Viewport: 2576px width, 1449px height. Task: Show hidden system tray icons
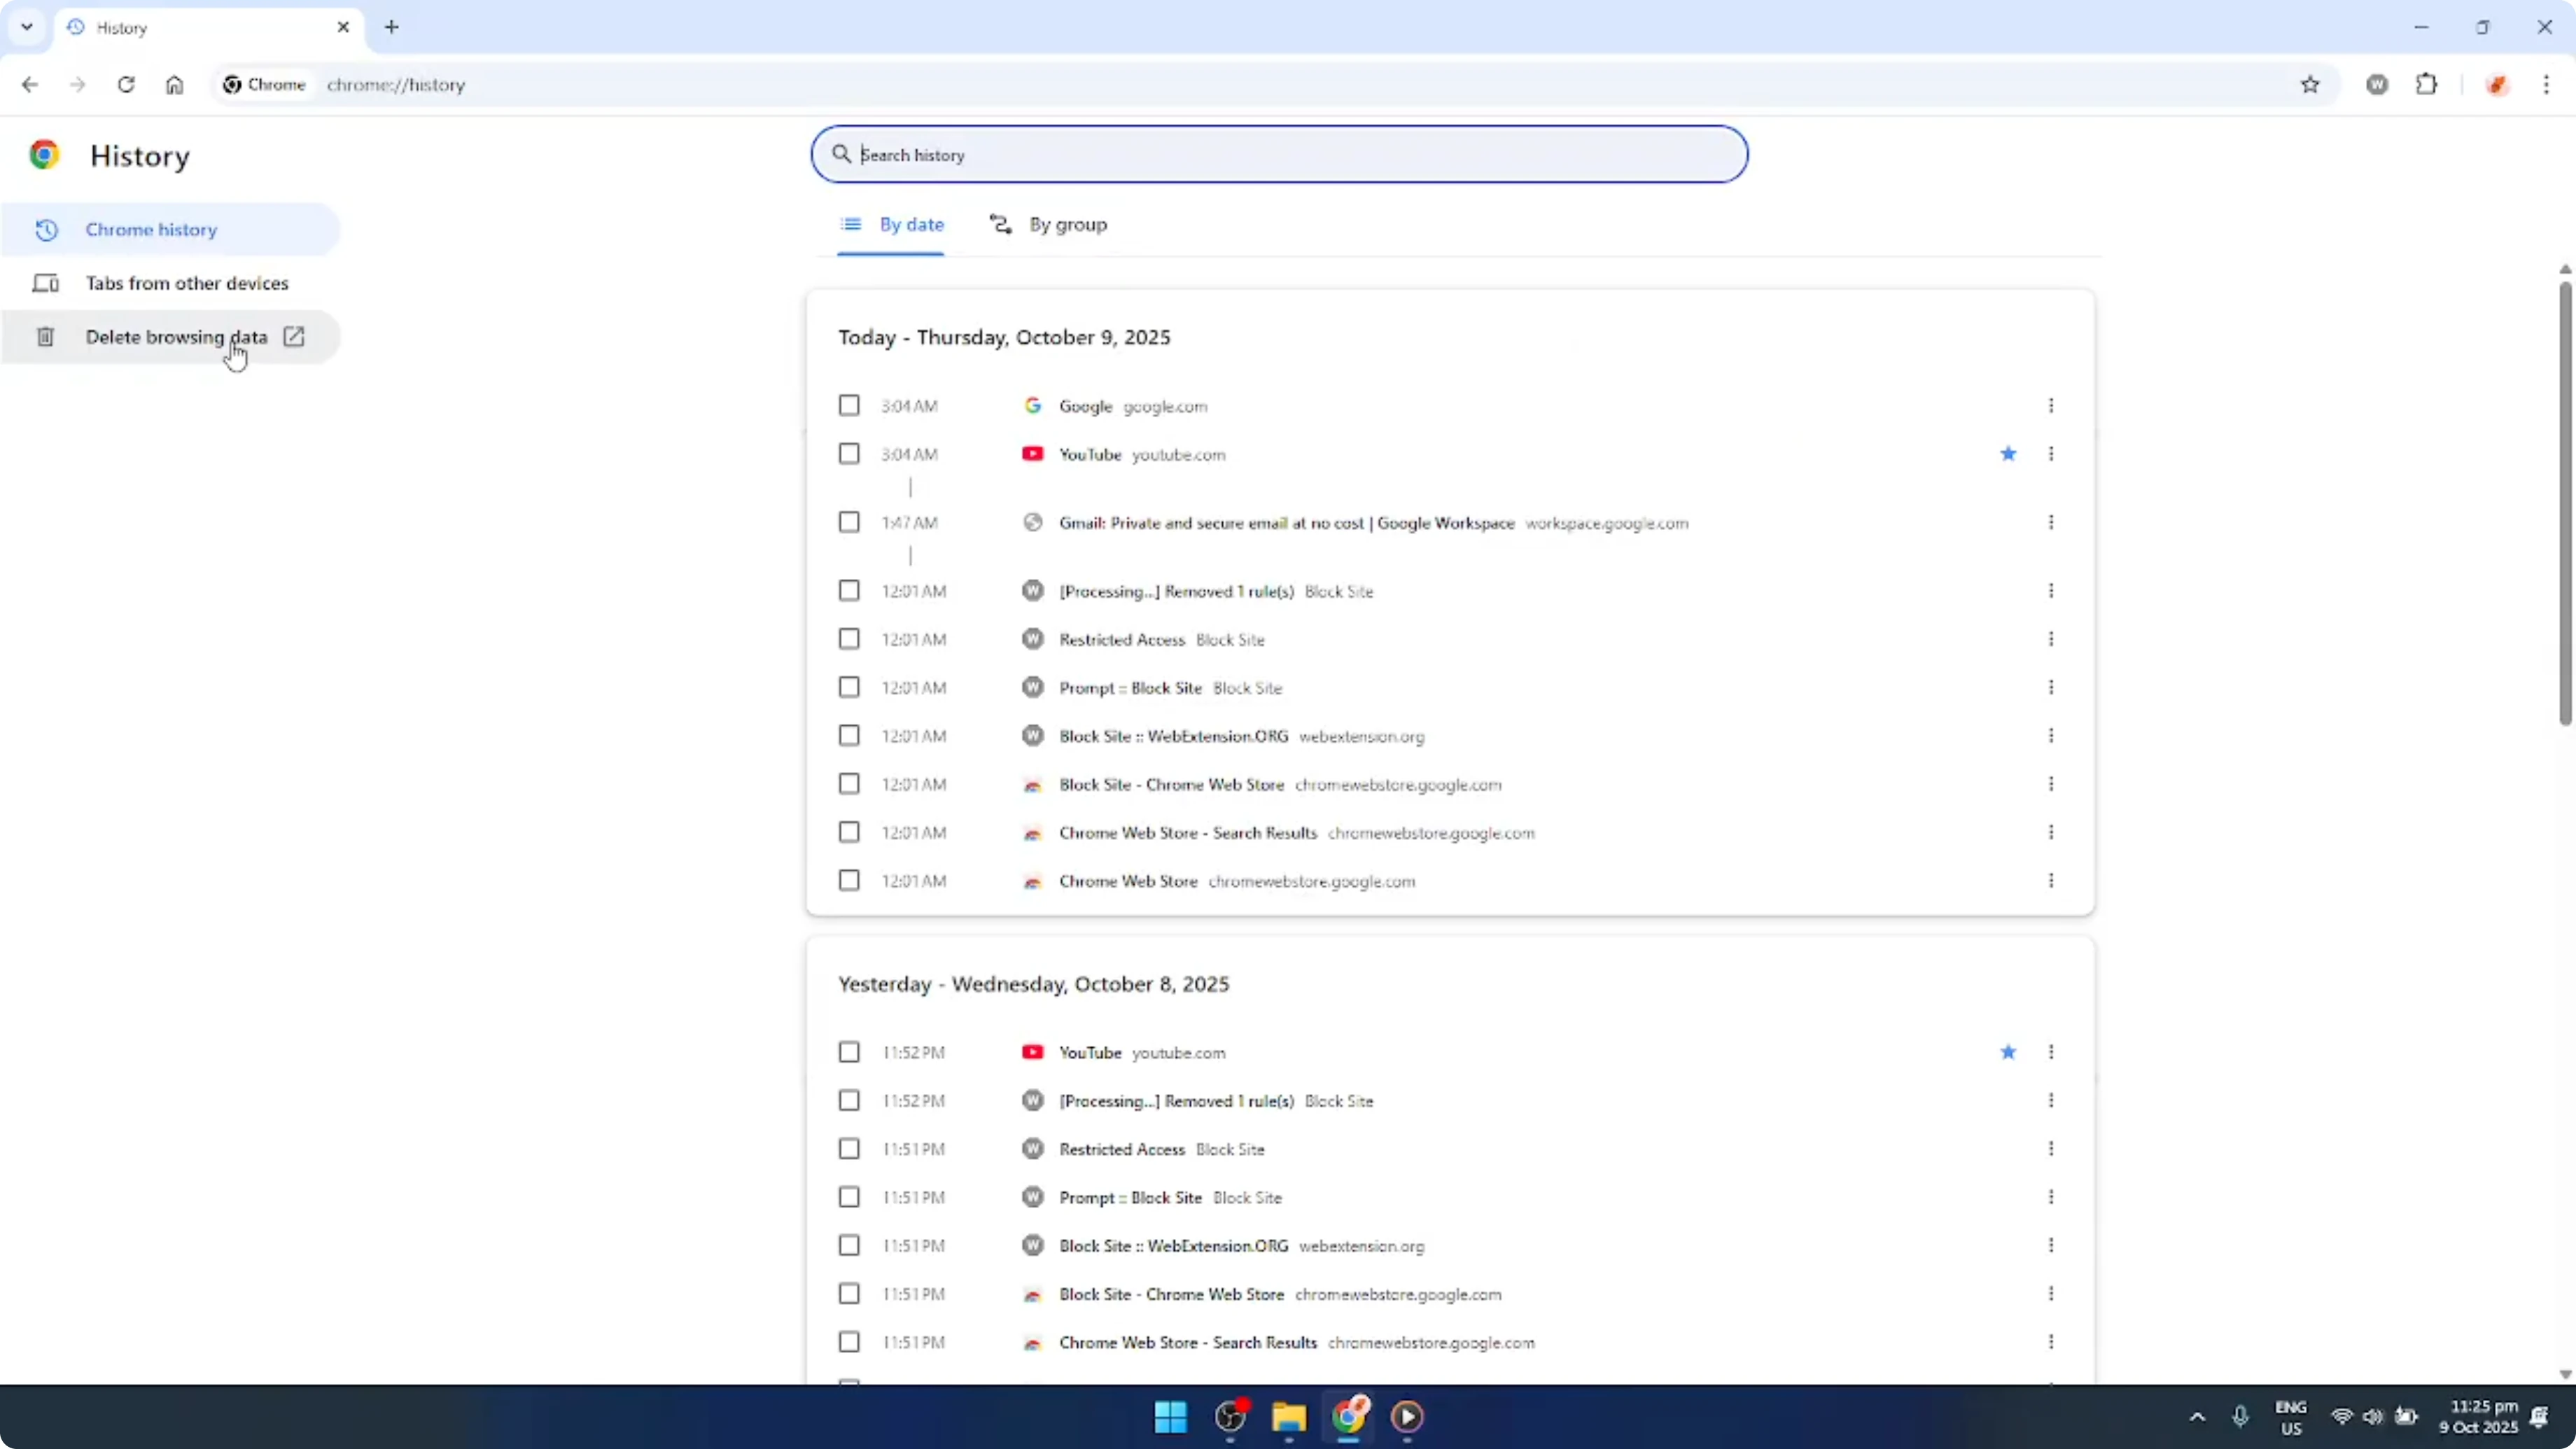[2197, 1417]
